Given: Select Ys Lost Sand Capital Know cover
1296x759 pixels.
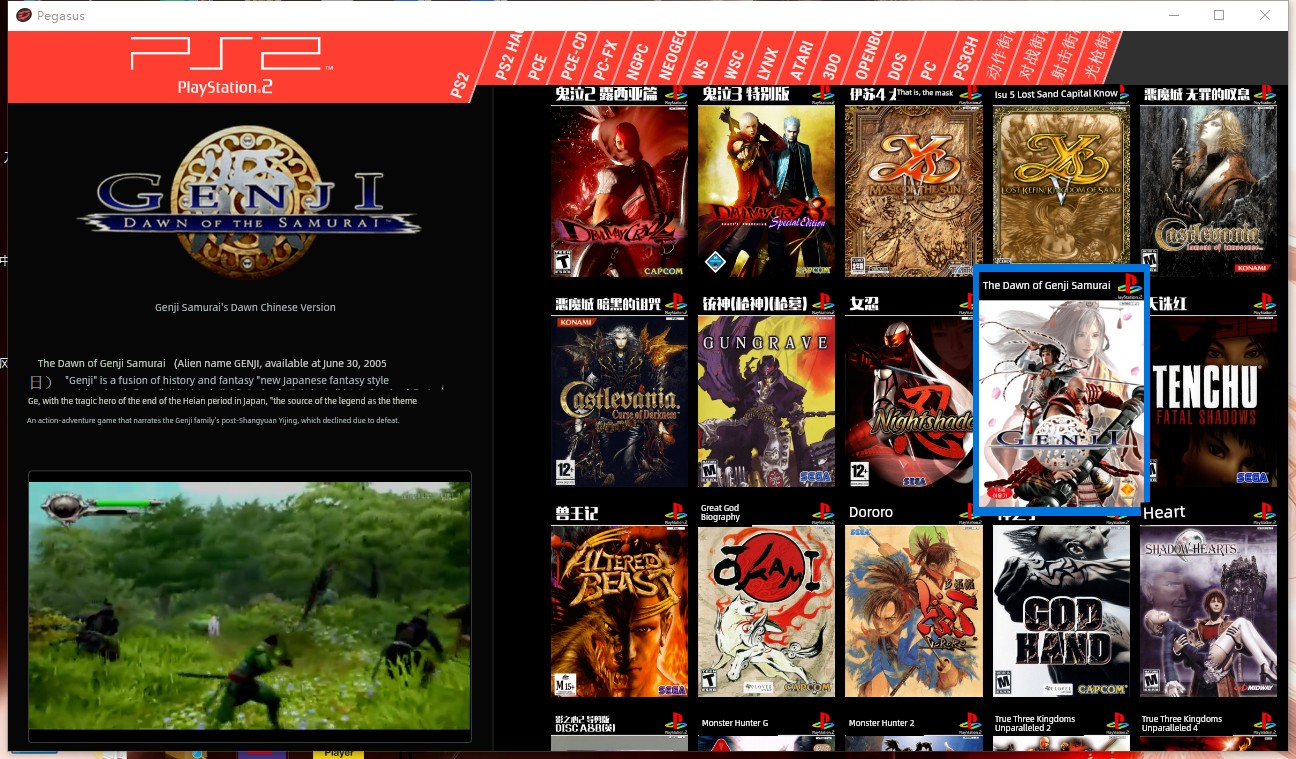Looking at the screenshot, I should (x=1061, y=191).
